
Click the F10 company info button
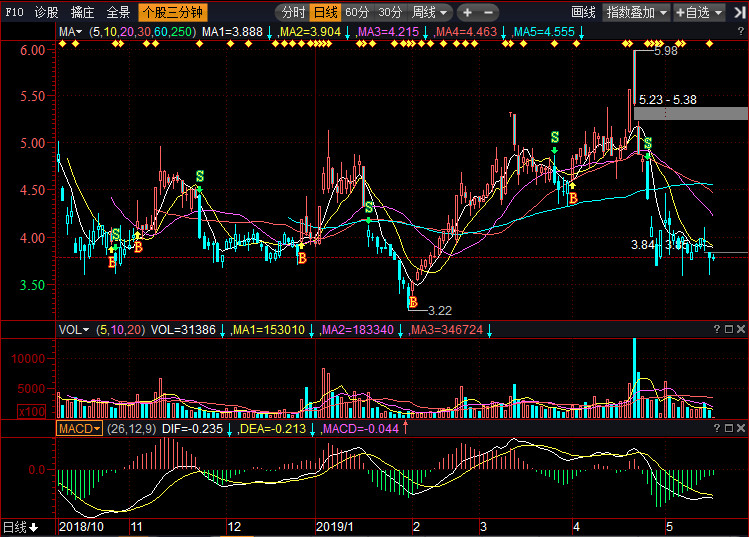pos(14,13)
